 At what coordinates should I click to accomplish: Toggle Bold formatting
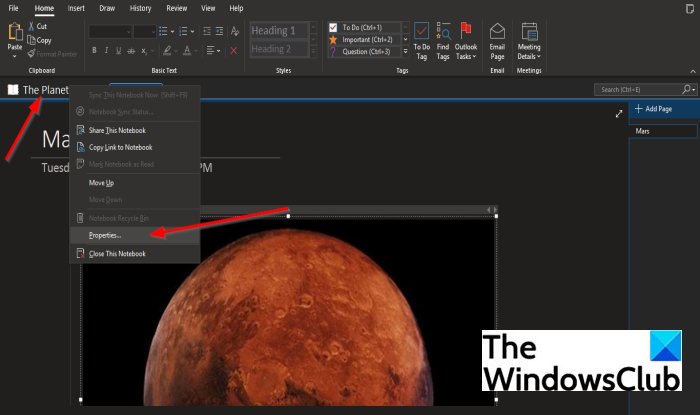(x=95, y=50)
